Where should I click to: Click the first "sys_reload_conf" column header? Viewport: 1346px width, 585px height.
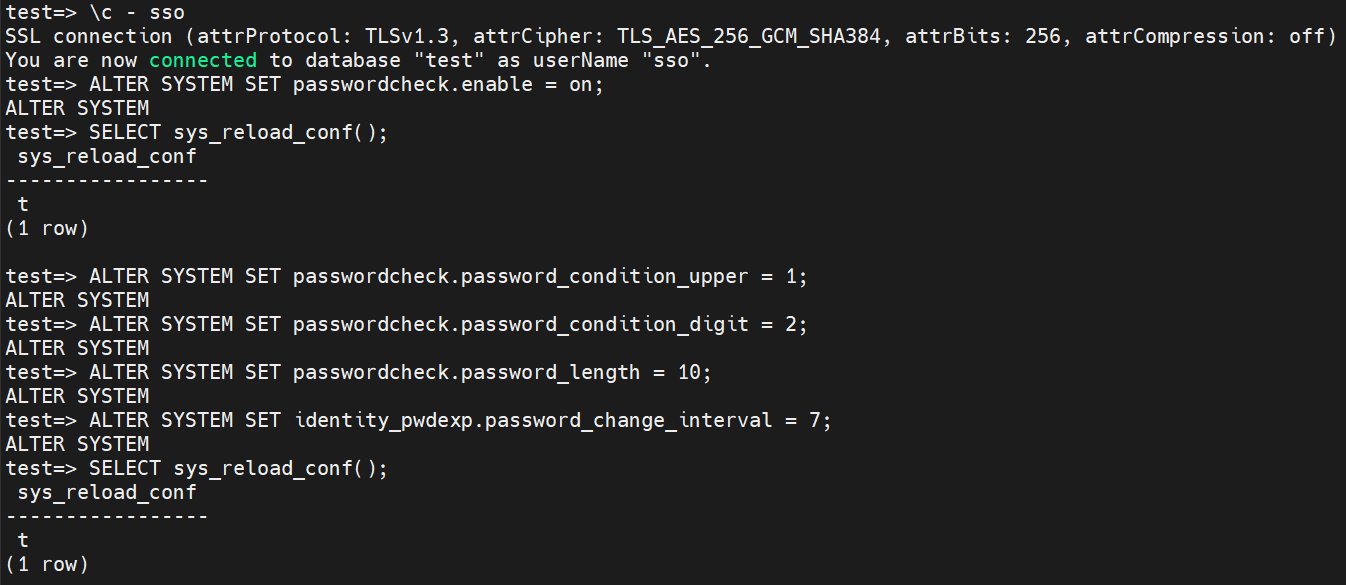pos(107,157)
